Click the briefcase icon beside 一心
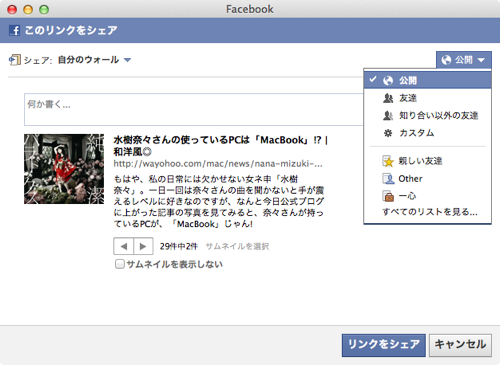 point(388,196)
